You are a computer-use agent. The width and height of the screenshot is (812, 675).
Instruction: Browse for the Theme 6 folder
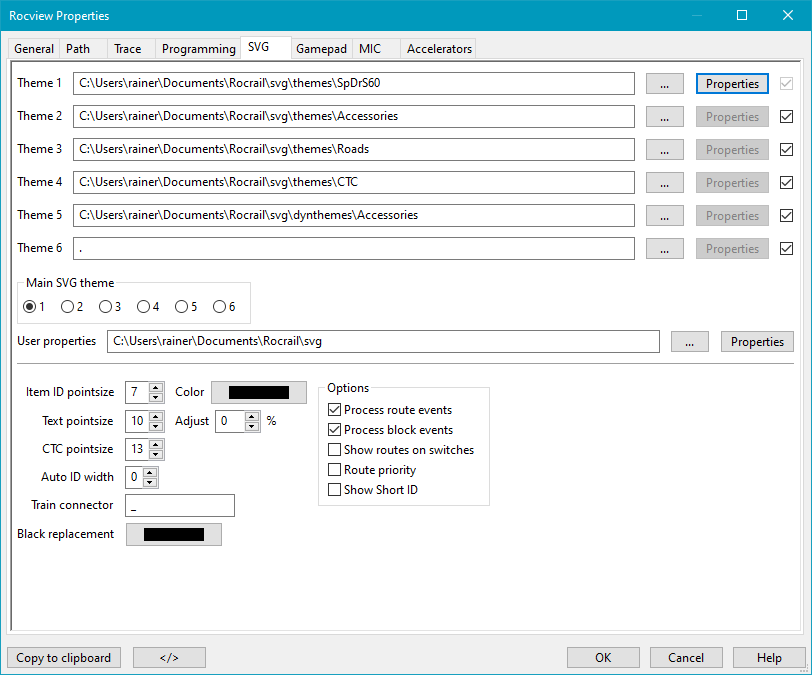pos(664,249)
